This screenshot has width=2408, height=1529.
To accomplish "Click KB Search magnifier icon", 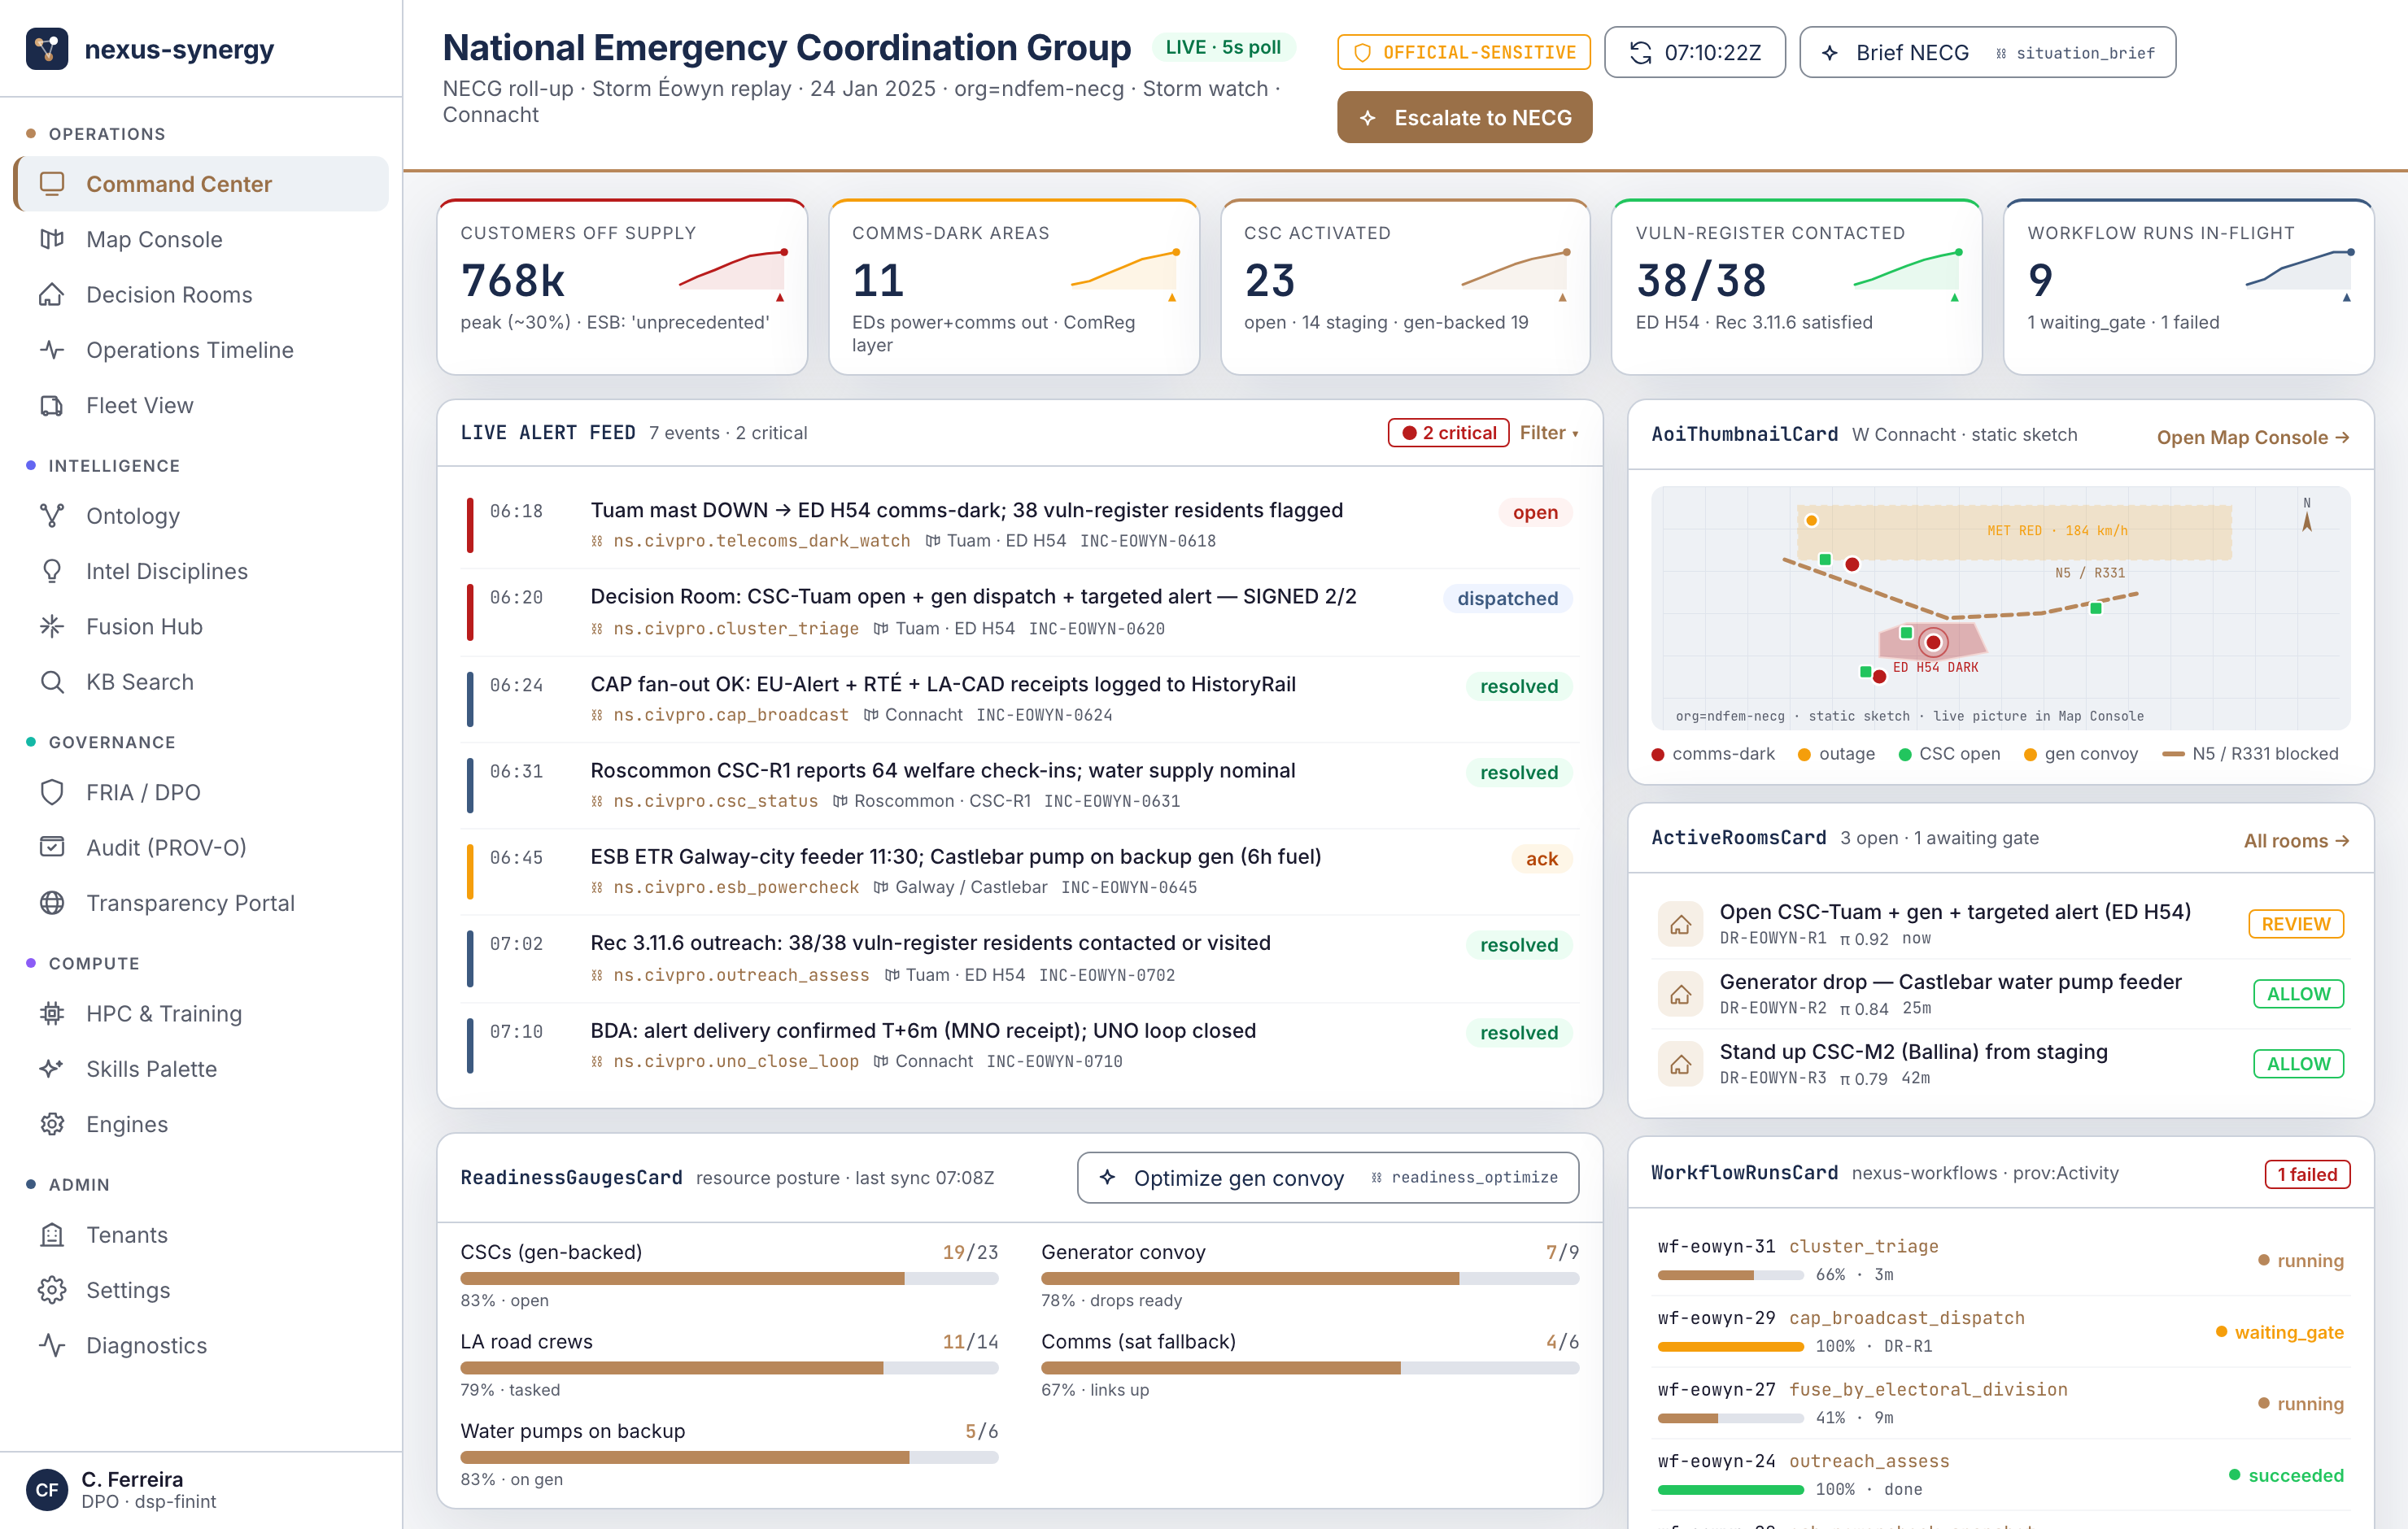I will (x=52, y=682).
